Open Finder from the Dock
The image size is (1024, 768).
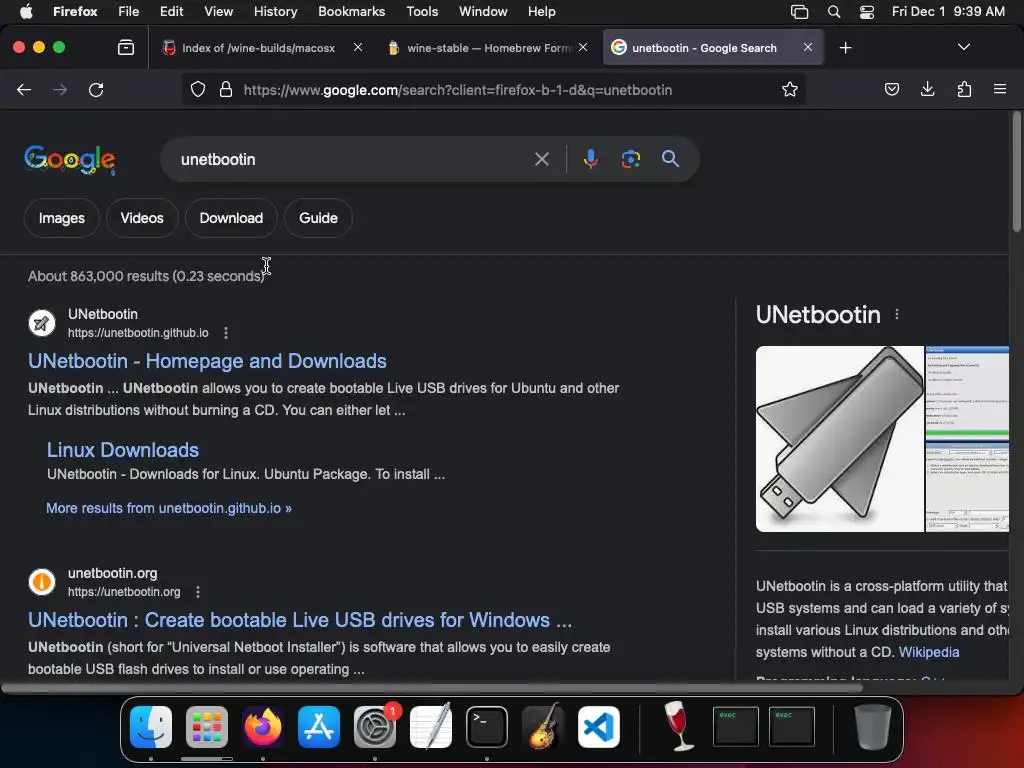click(x=151, y=727)
